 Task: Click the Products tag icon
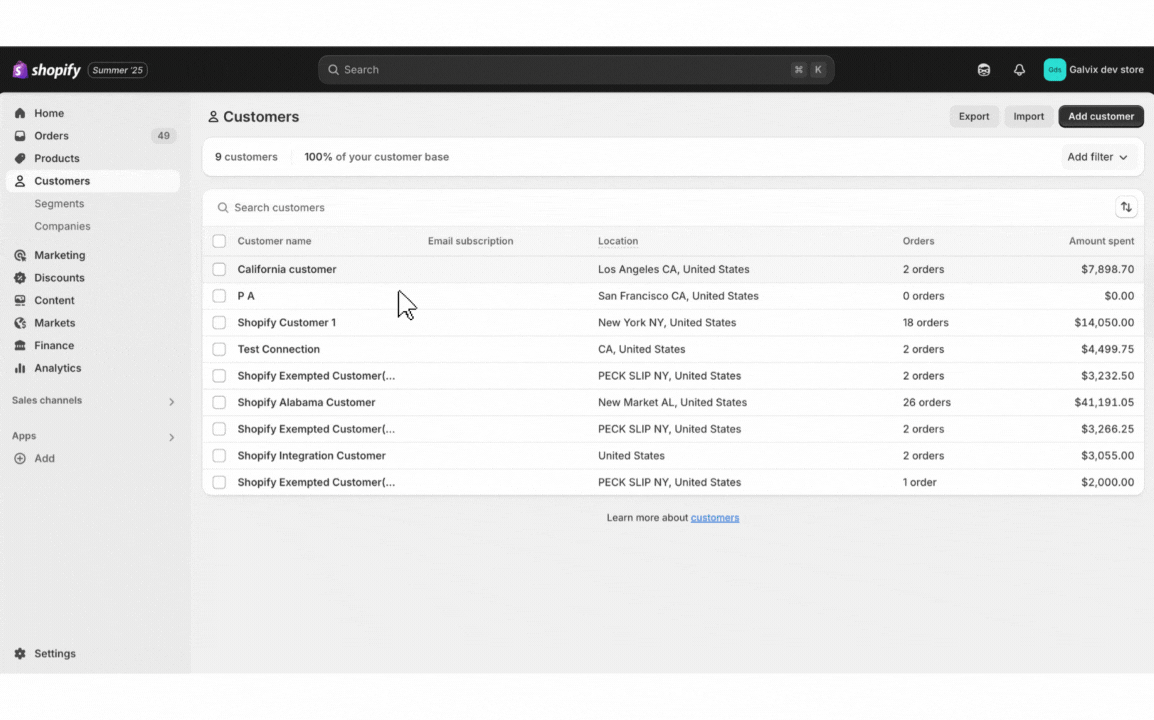point(20,158)
